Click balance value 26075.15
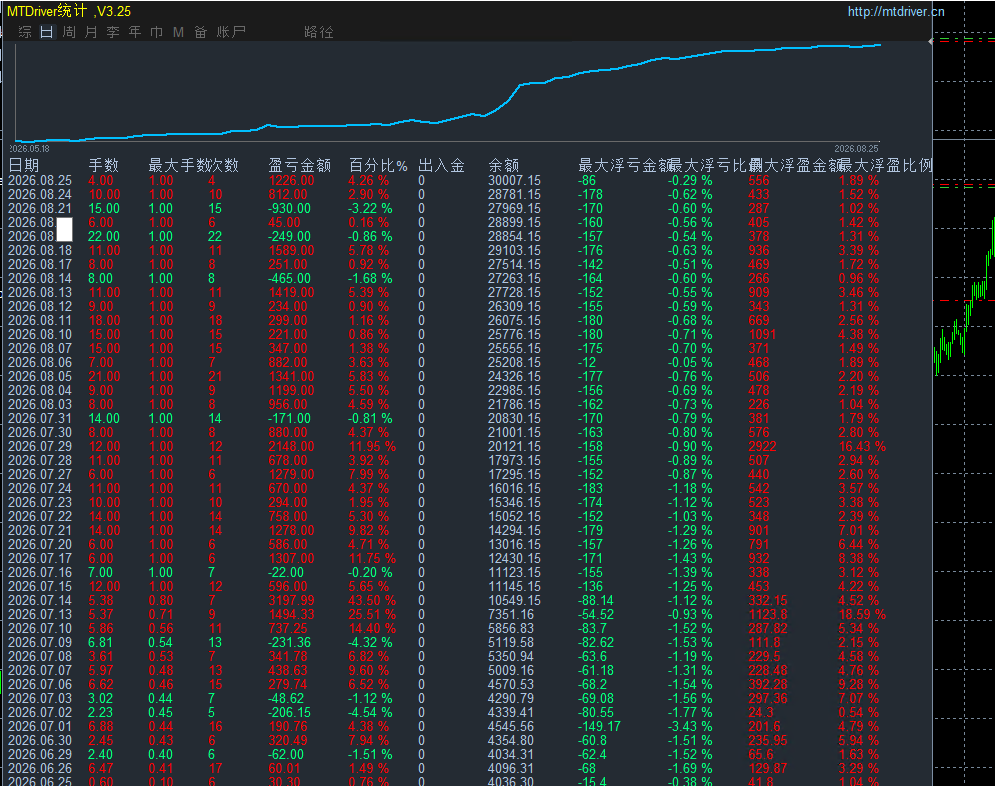The height and width of the screenshot is (786, 995). 515,320
